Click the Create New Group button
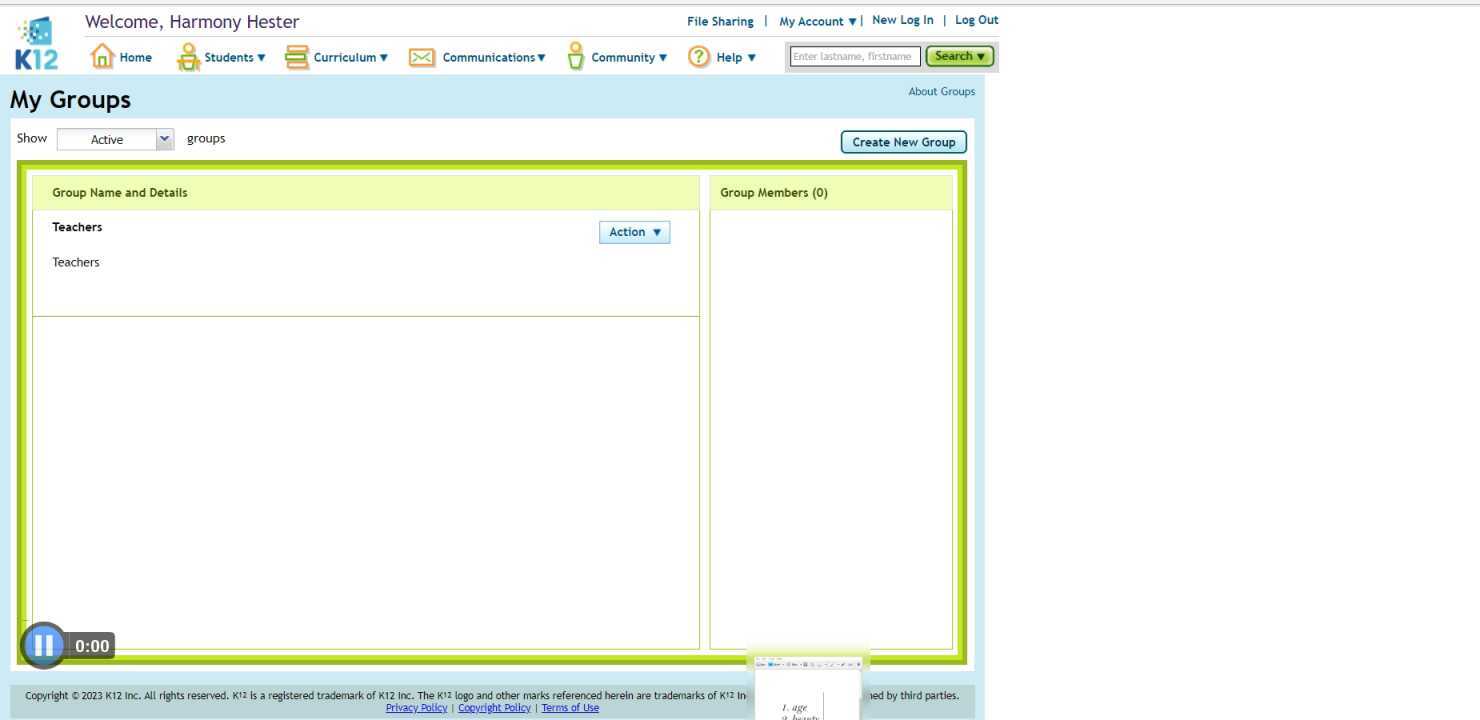 902,141
